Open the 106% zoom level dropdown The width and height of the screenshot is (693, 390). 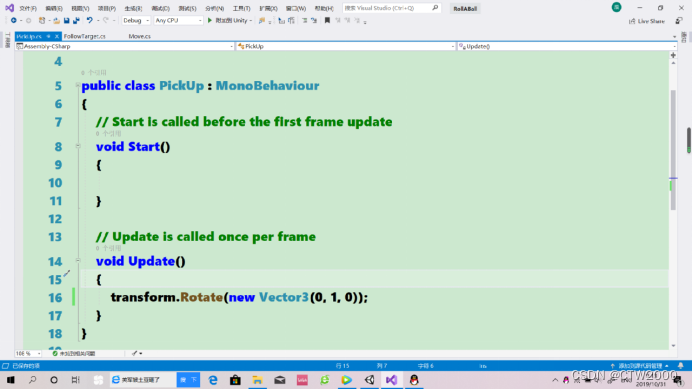(x=28, y=353)
